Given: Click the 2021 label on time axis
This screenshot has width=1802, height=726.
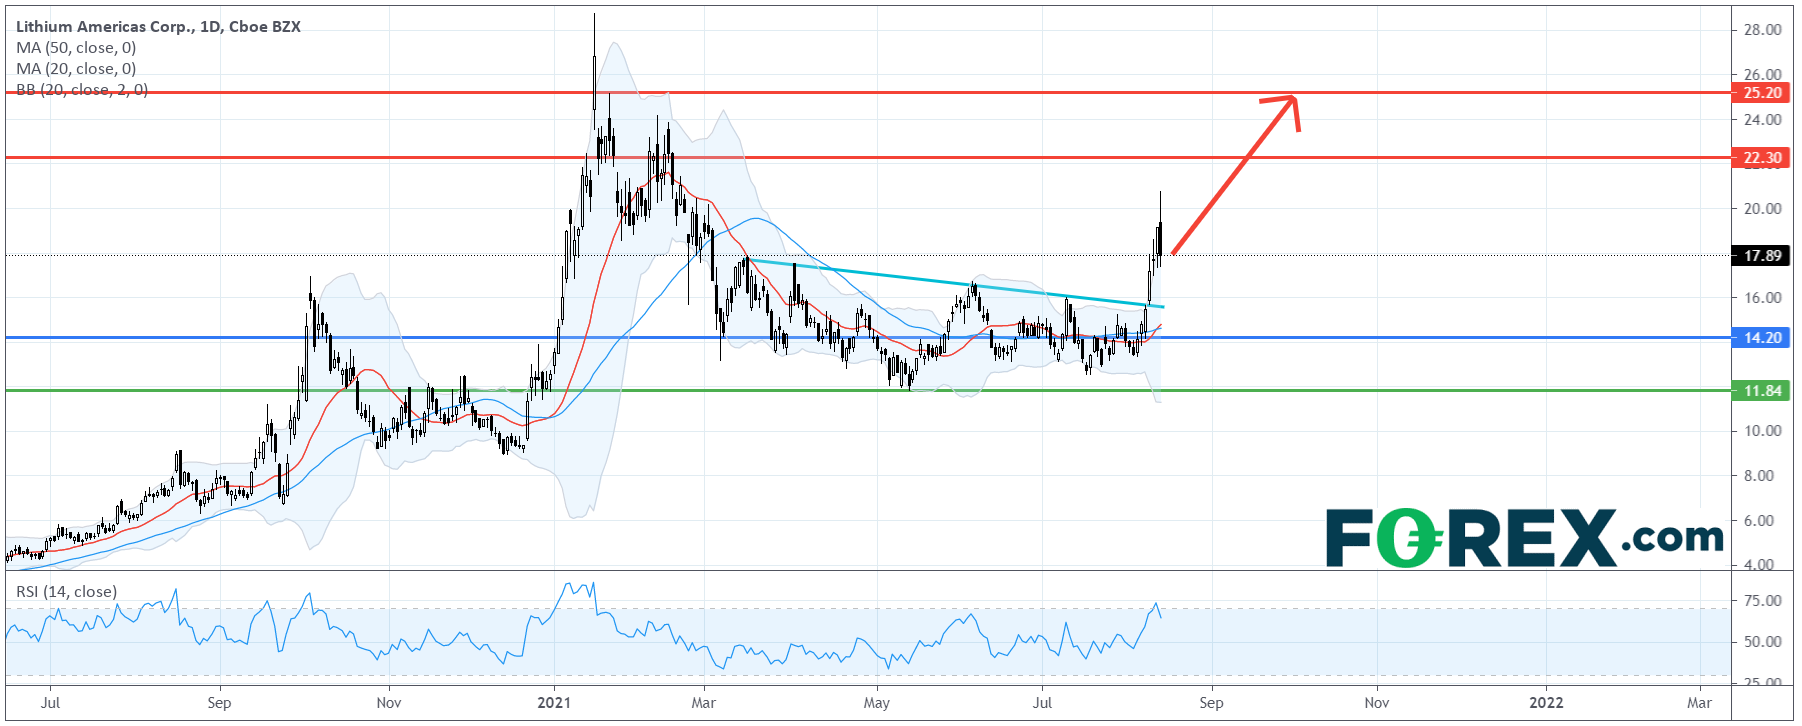Looking at the screenshot, I should point(553,703).
